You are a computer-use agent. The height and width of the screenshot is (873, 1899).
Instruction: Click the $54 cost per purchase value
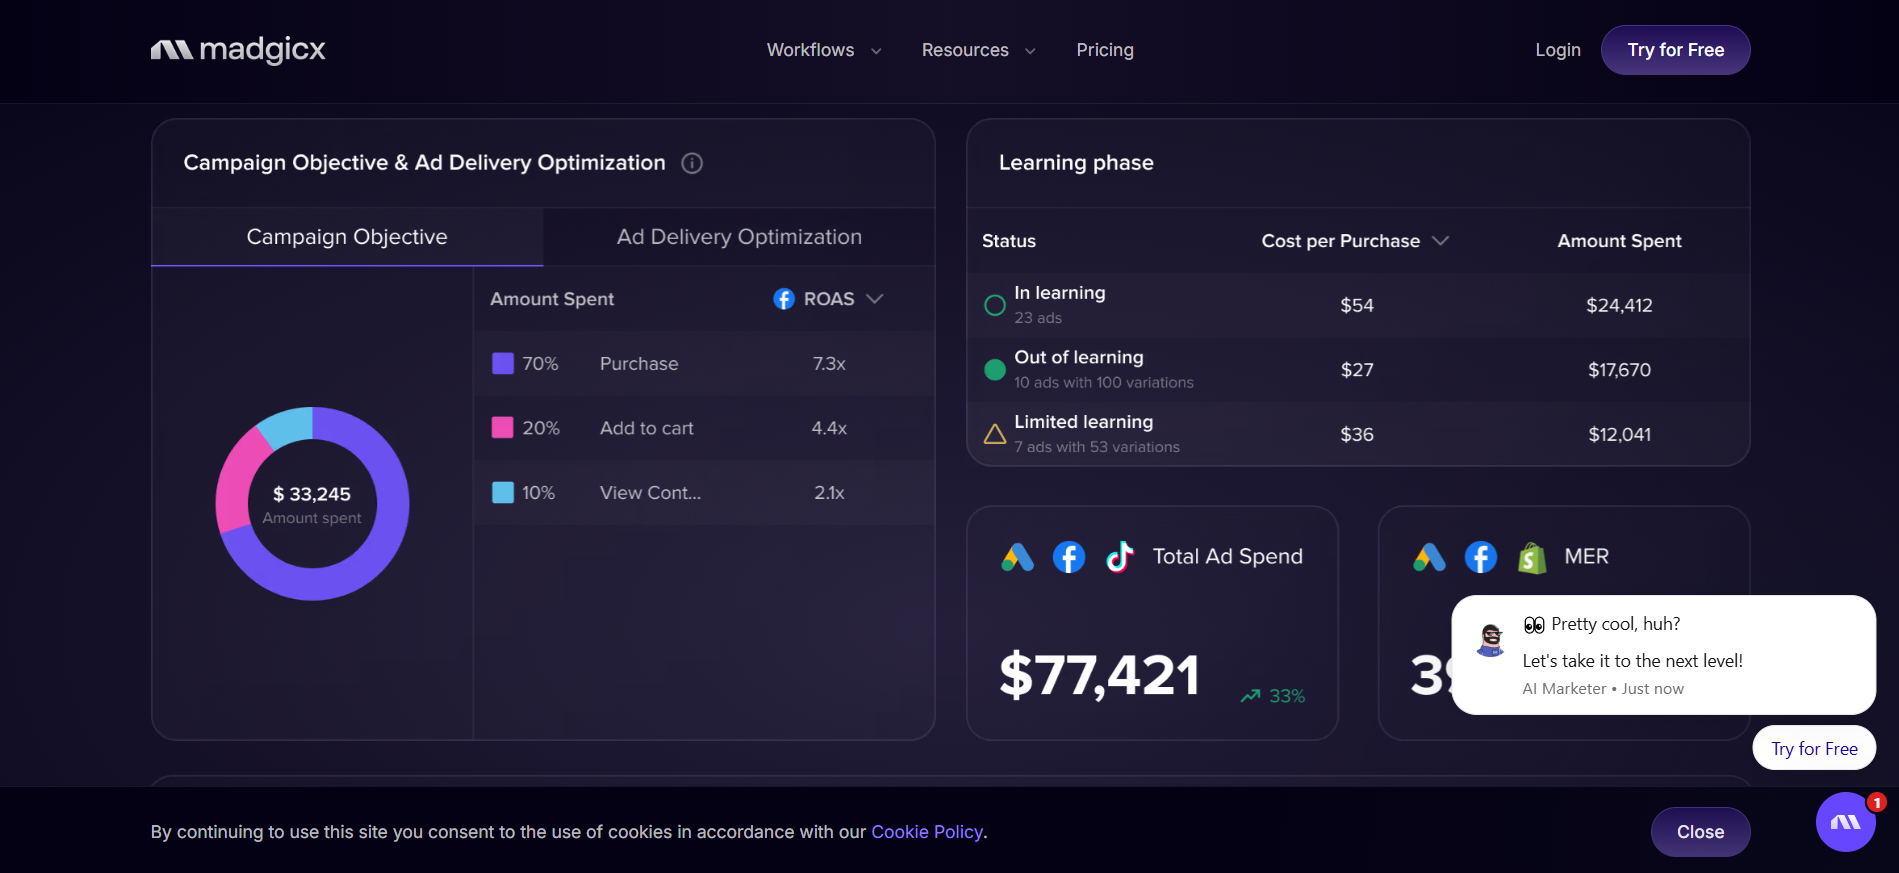tap(1357, 305)
